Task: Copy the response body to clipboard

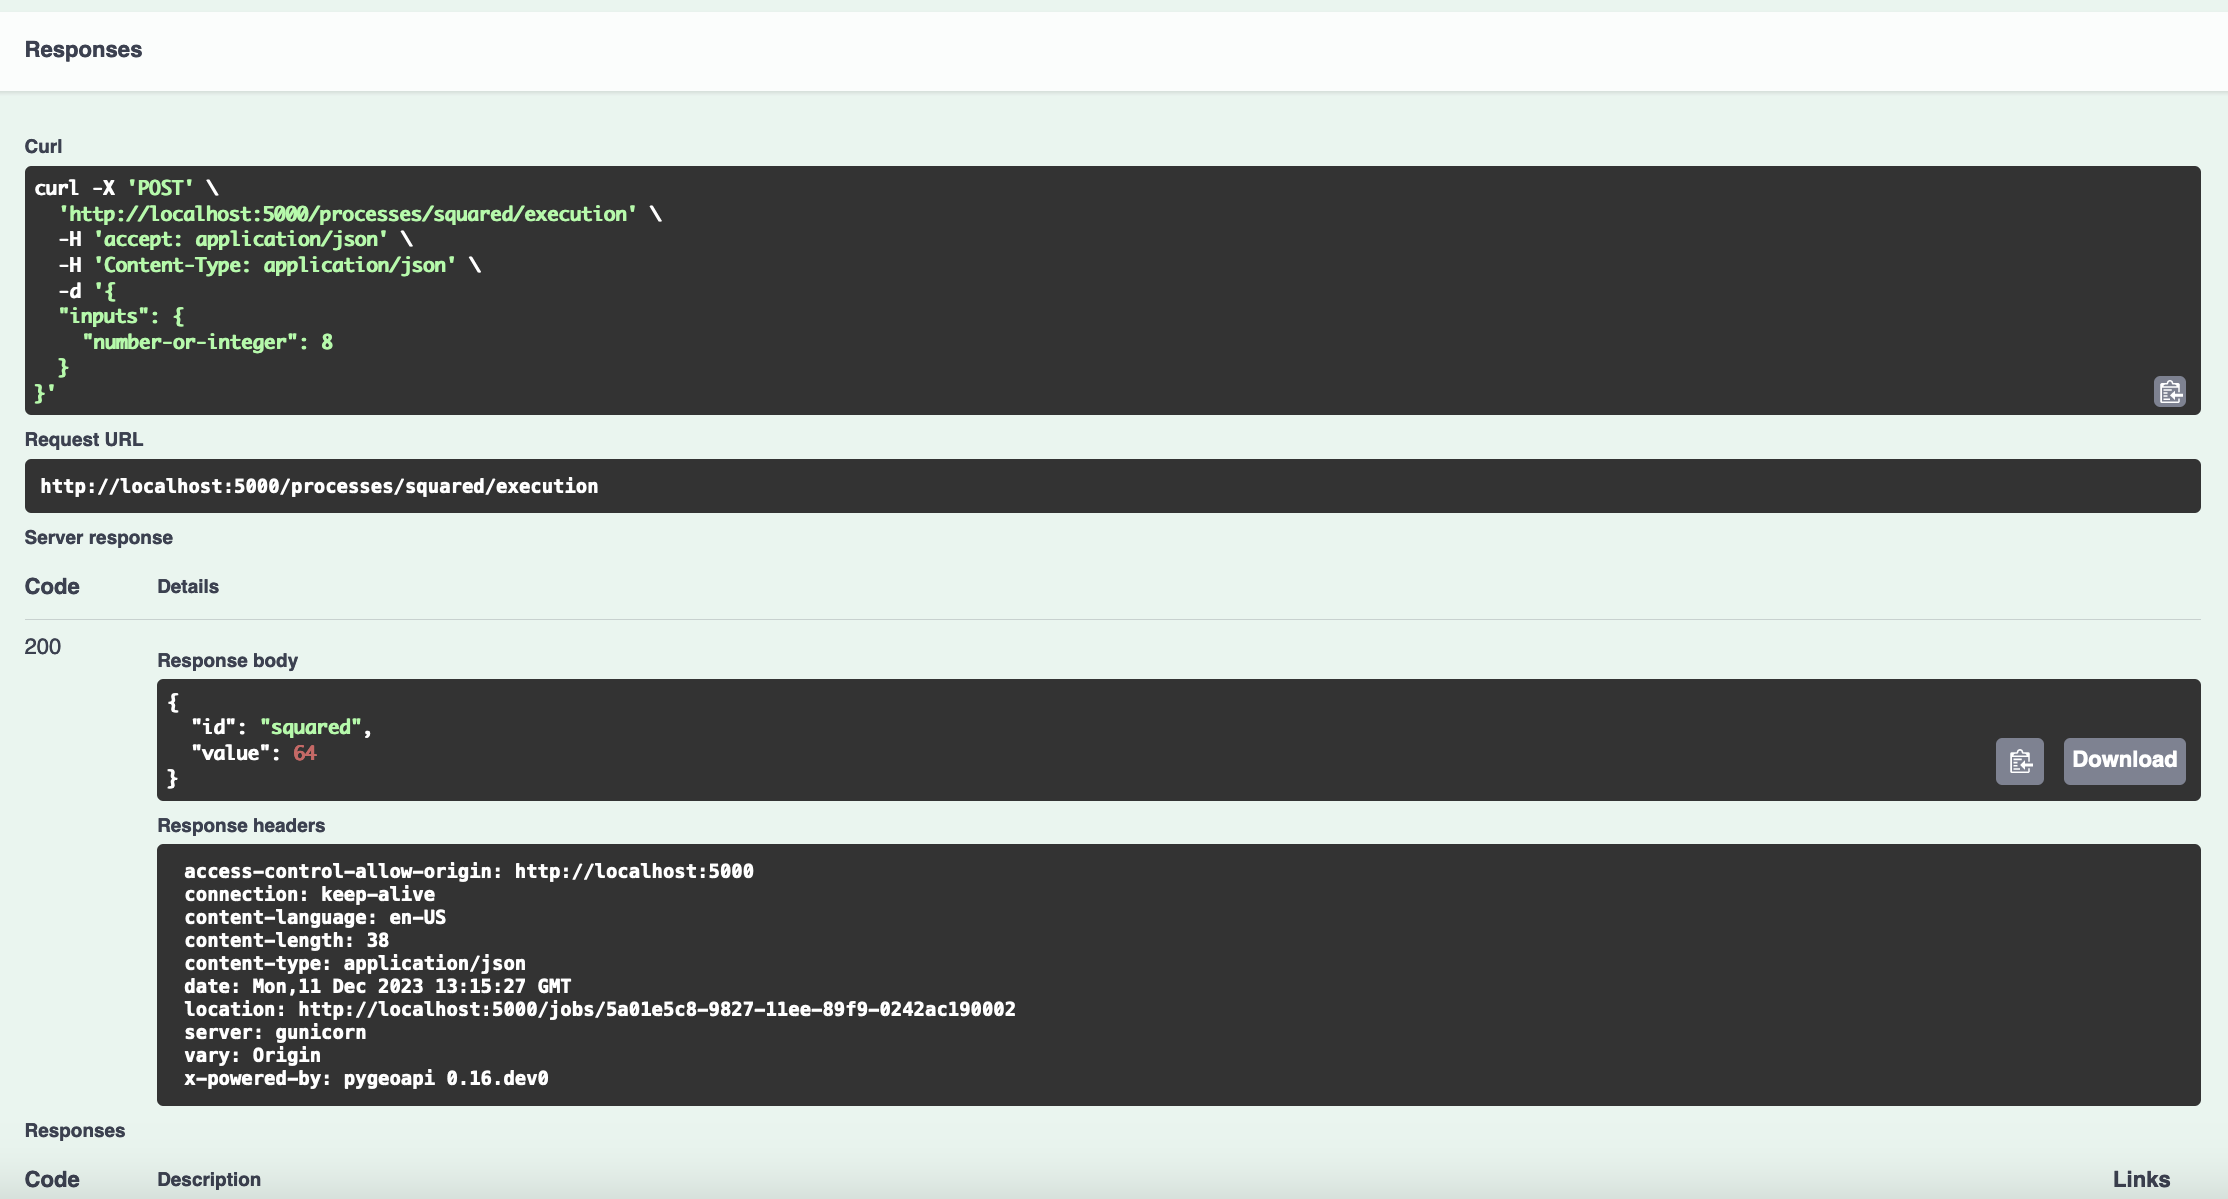Action: (2019, 761)
